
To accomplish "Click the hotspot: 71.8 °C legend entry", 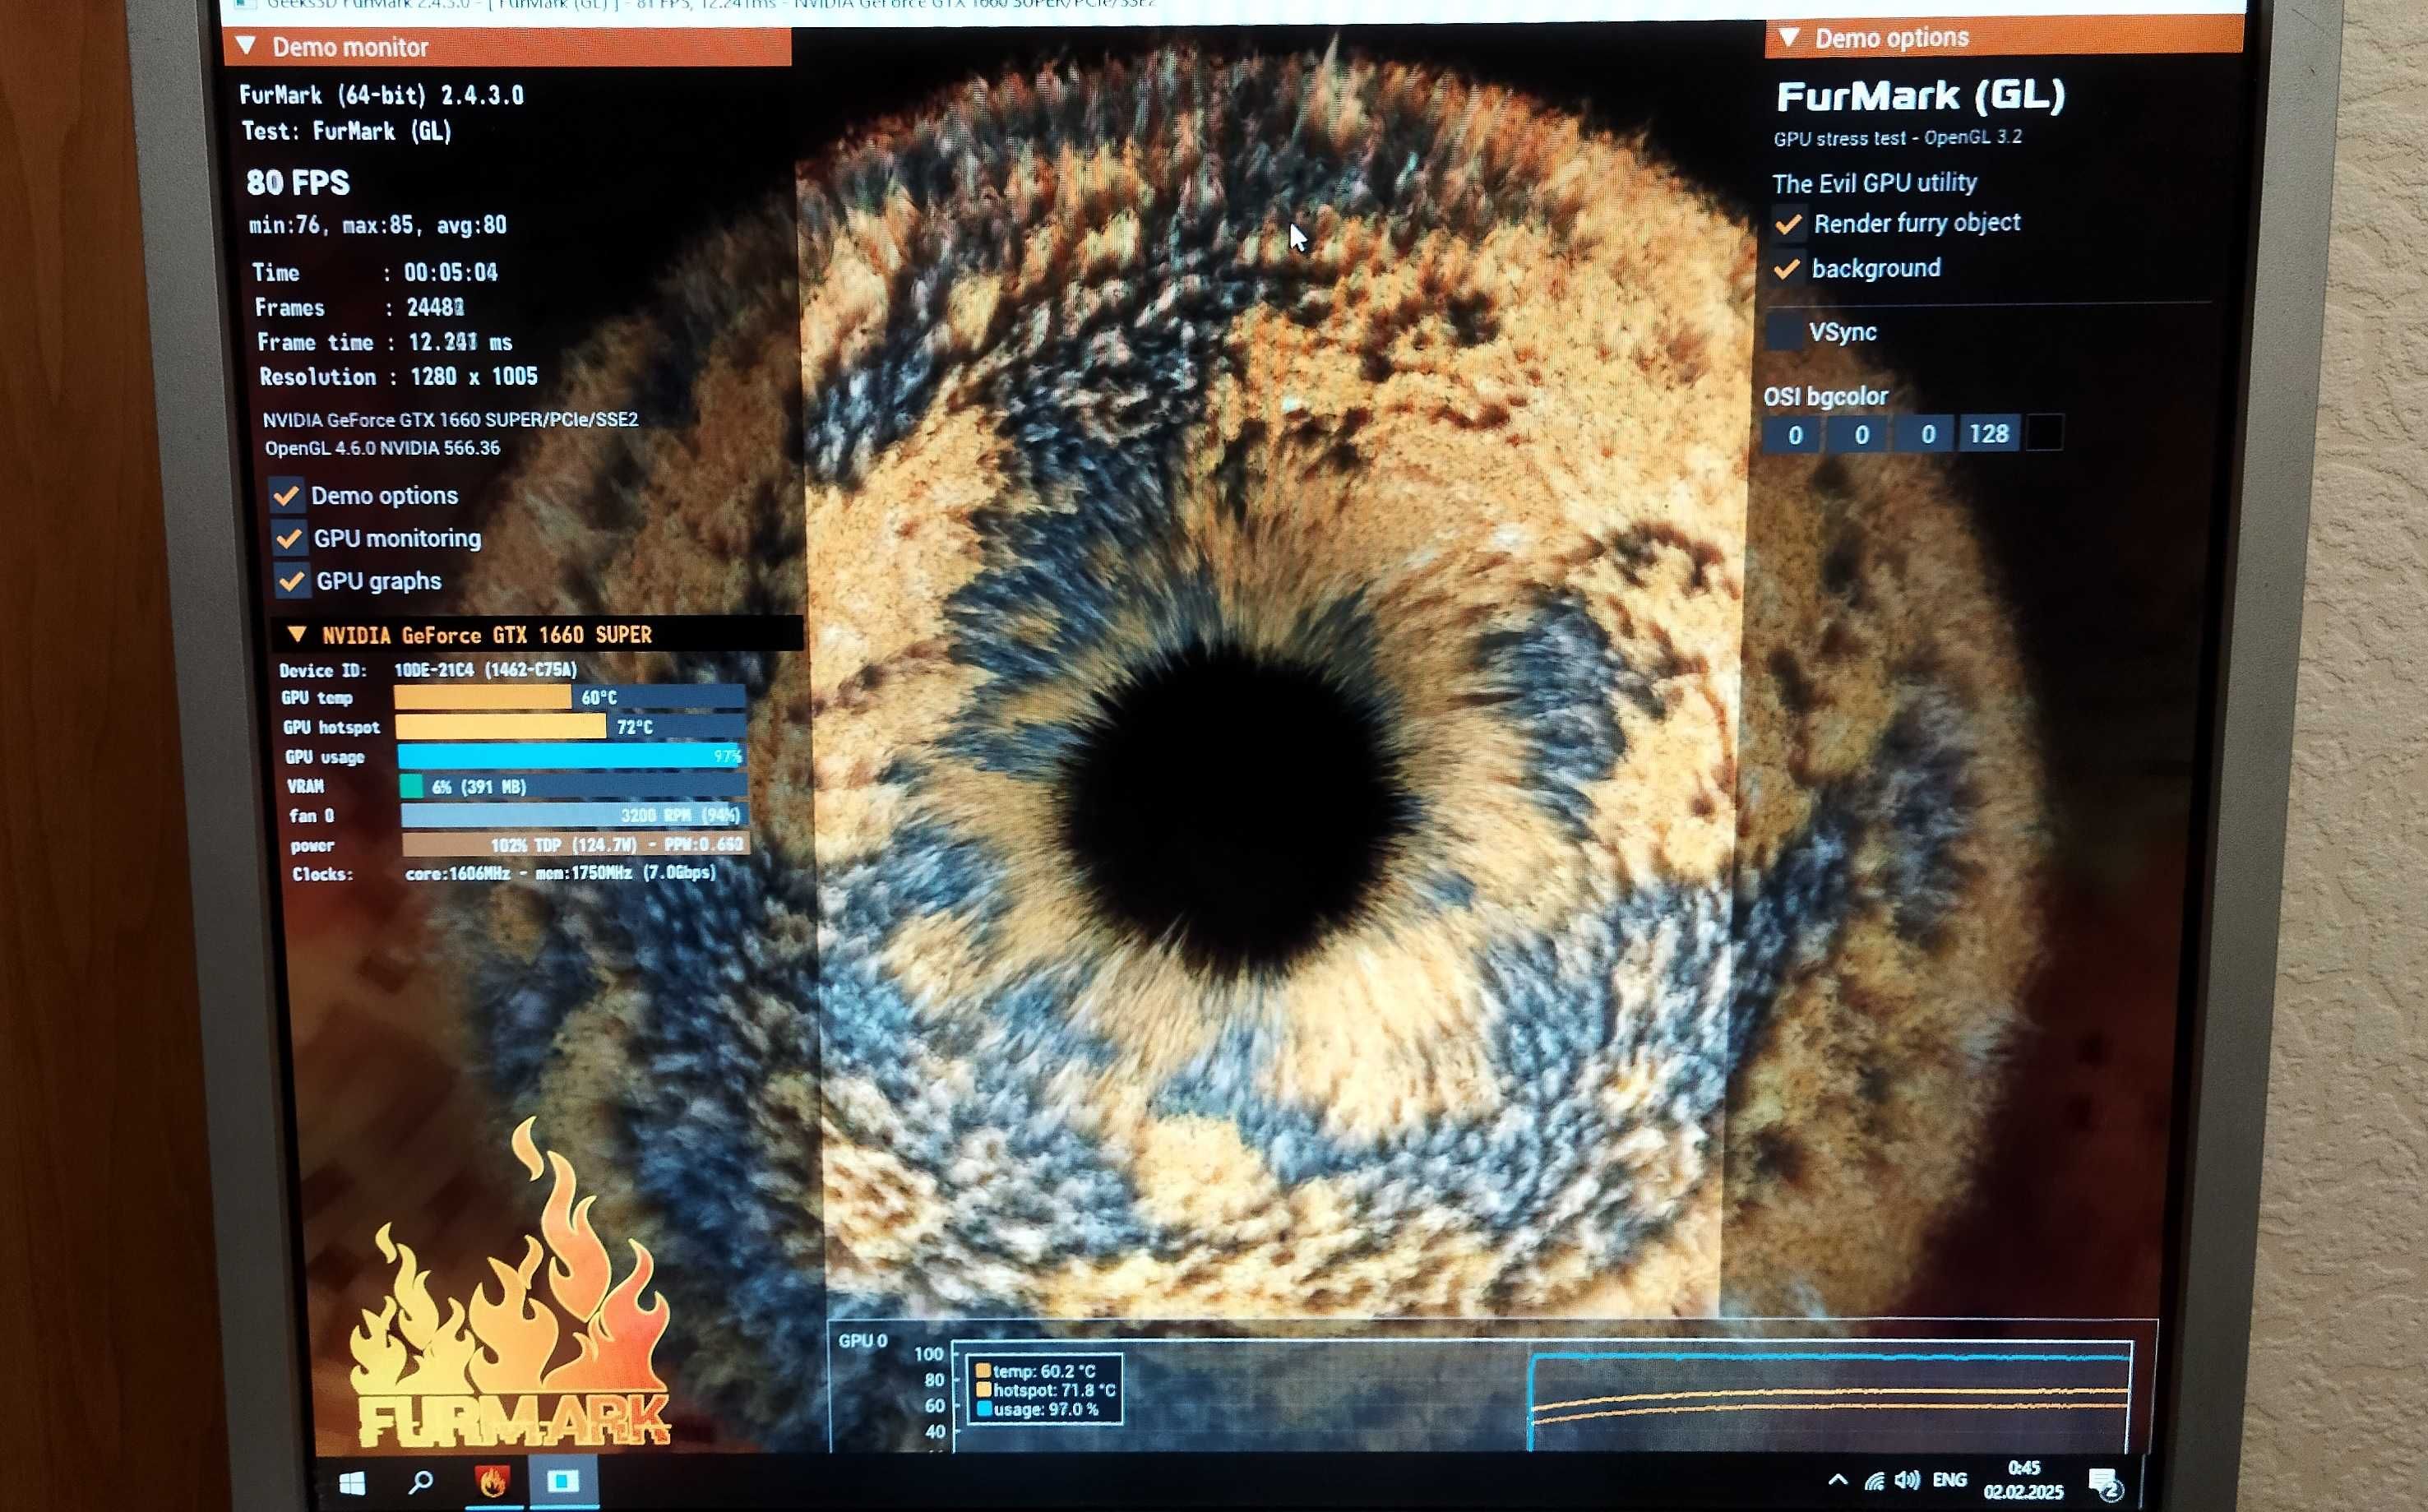I will 1046,1390.
